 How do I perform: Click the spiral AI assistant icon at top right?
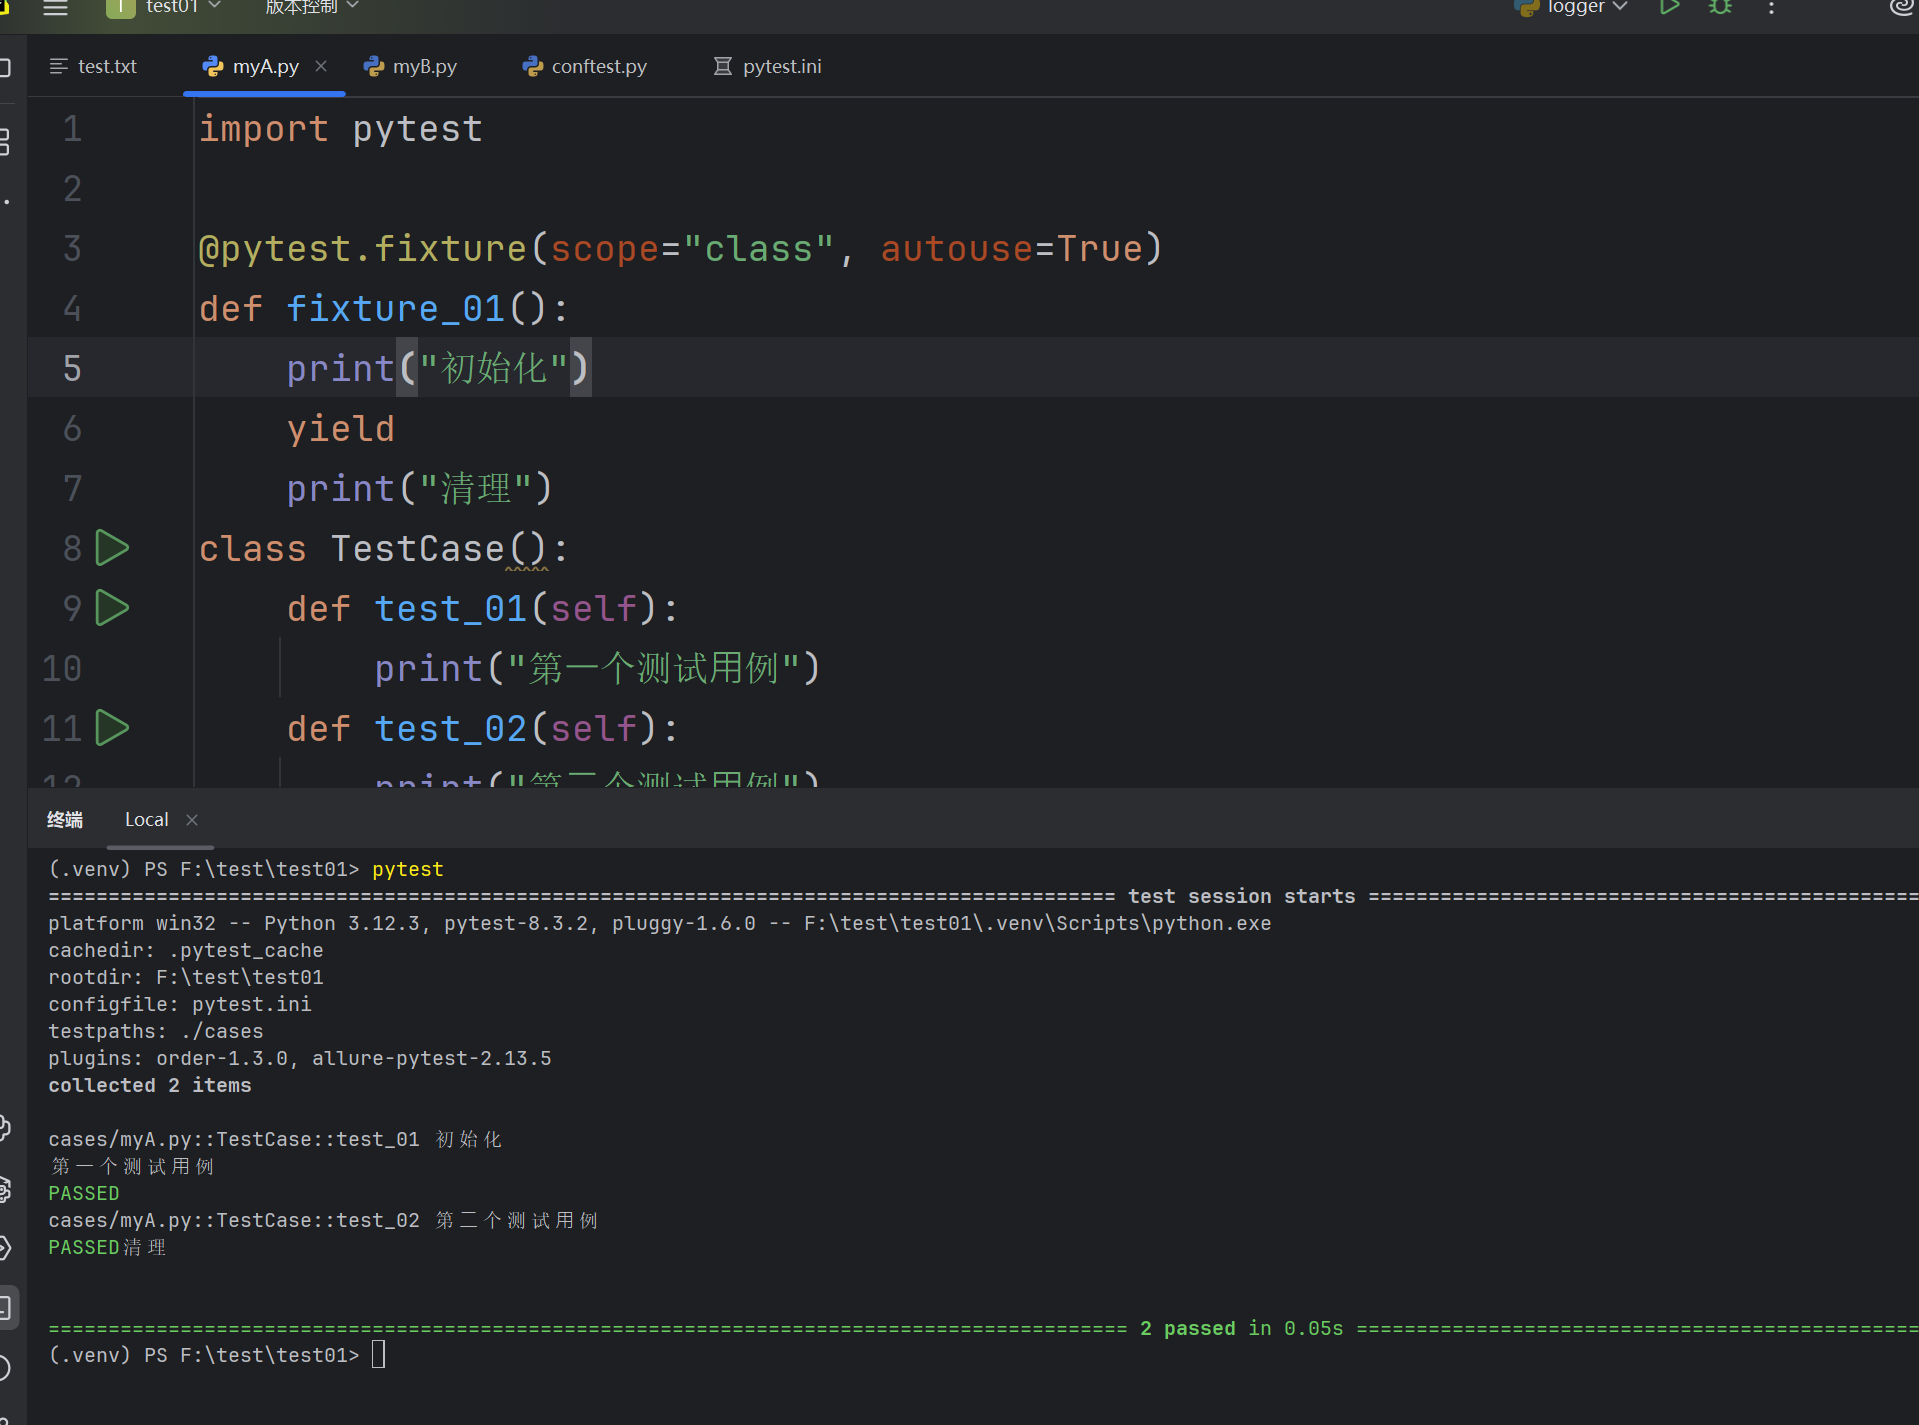click(1901, 8)
